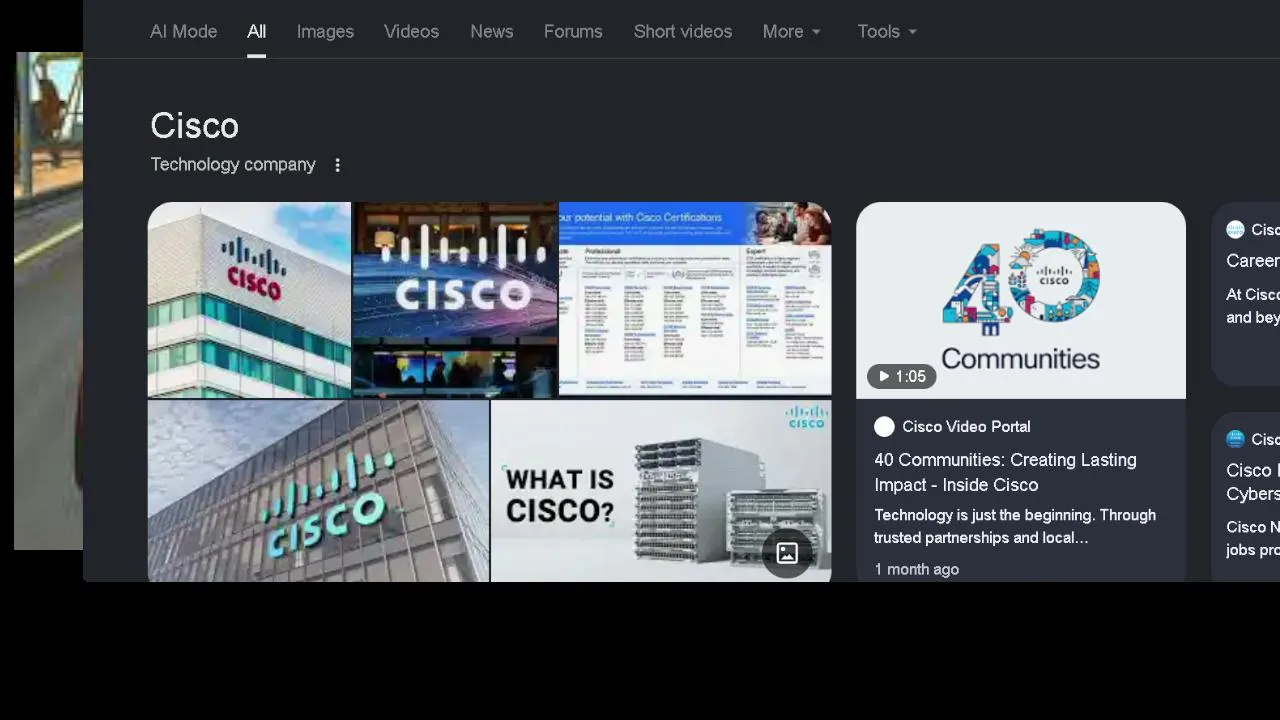Click the 1:05 video duration badge
This screenshot has width=1280, height=720.
click(x=902, y=377)
